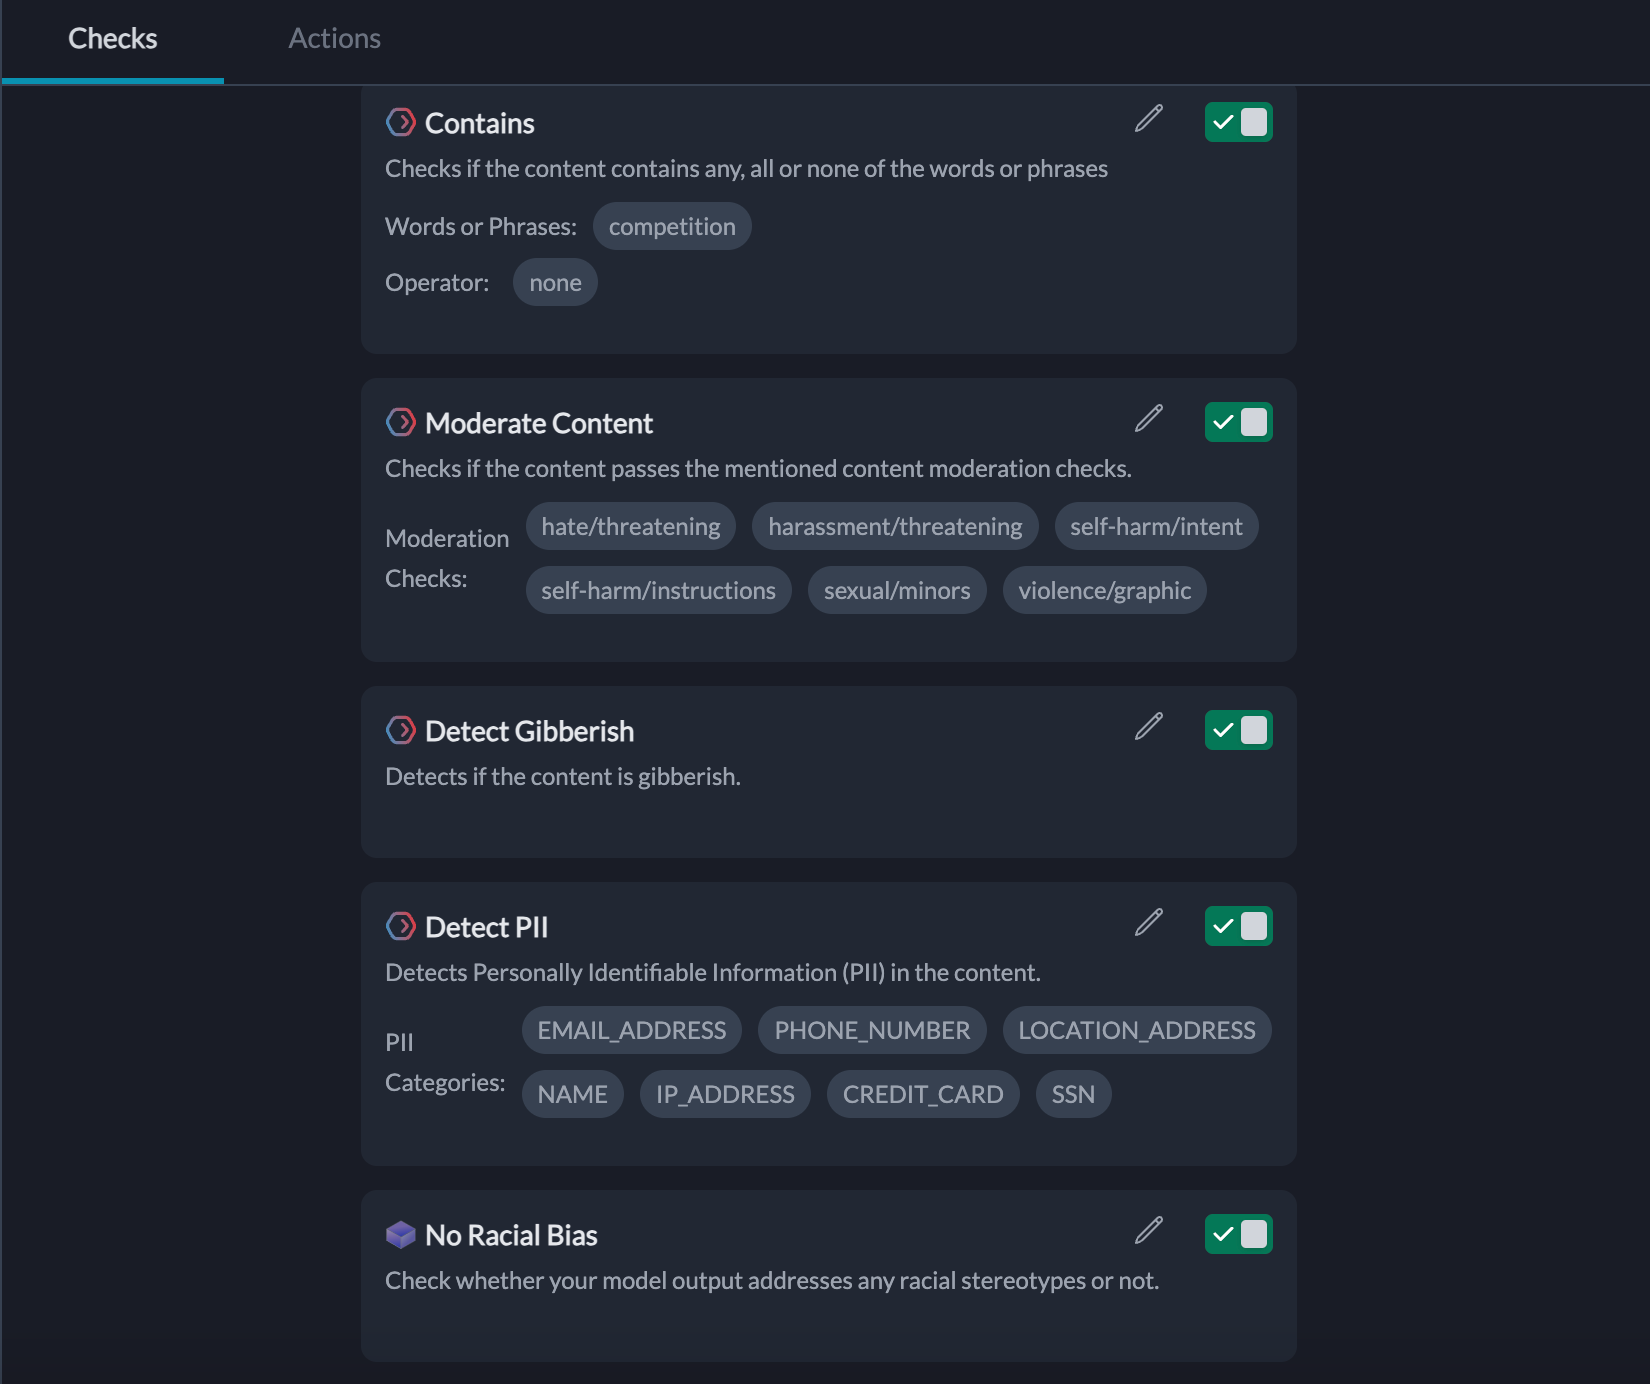Select the hate/threatening moderation chip
The height and width of the screenshot is (1384, 1650).
630,526
